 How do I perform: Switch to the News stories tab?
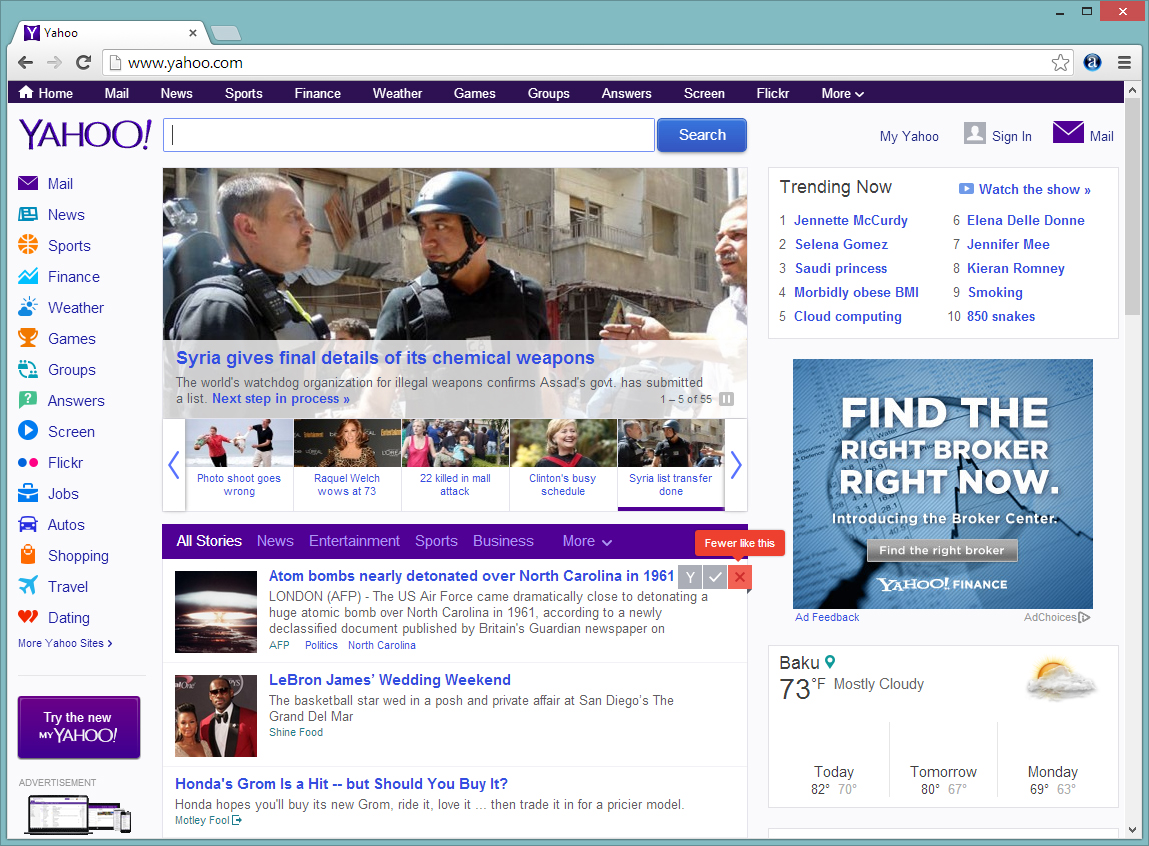pos(275,541)
